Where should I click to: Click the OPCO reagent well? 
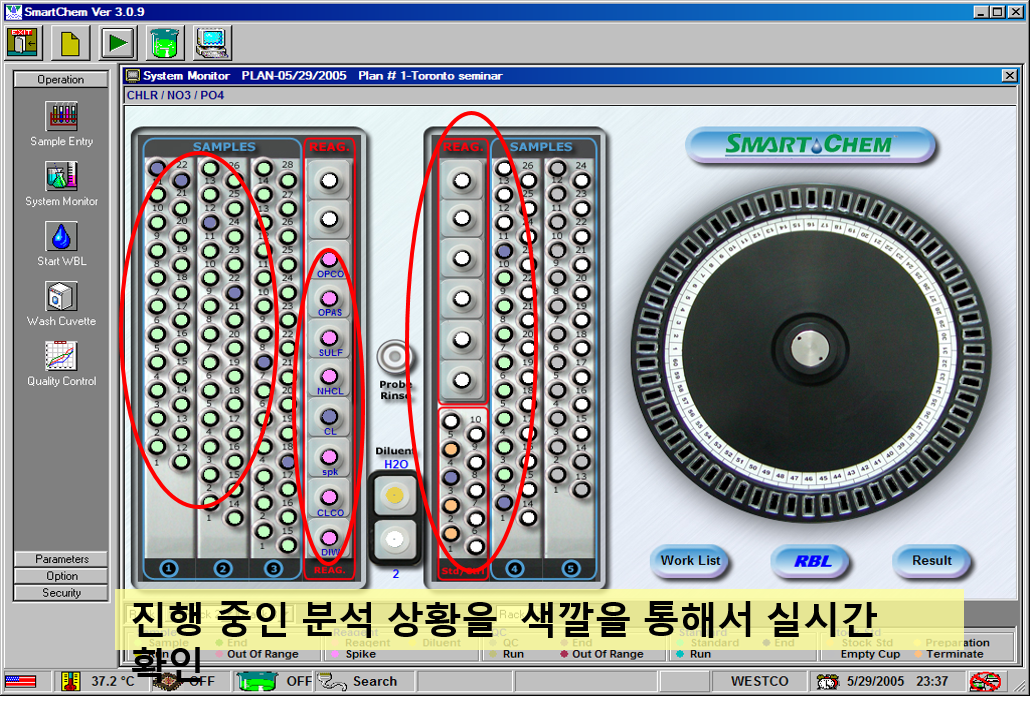[329, 260]
